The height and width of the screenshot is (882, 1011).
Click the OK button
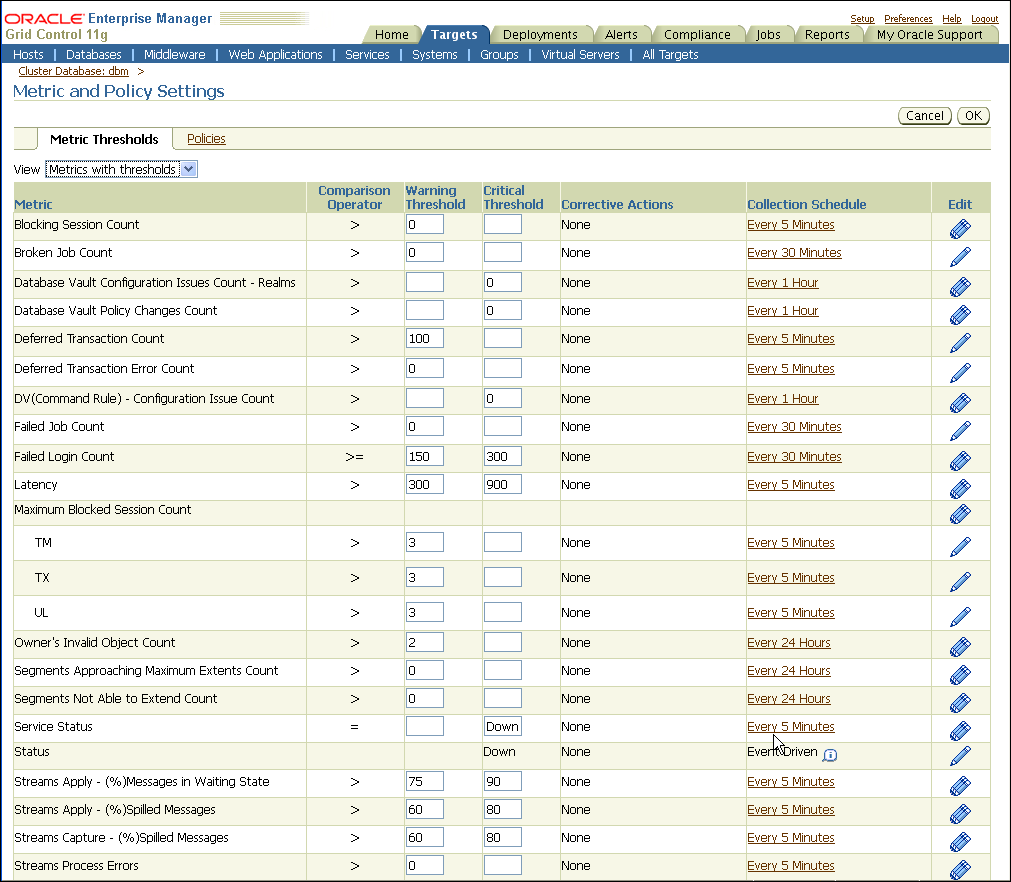click(x=973, y=115)
